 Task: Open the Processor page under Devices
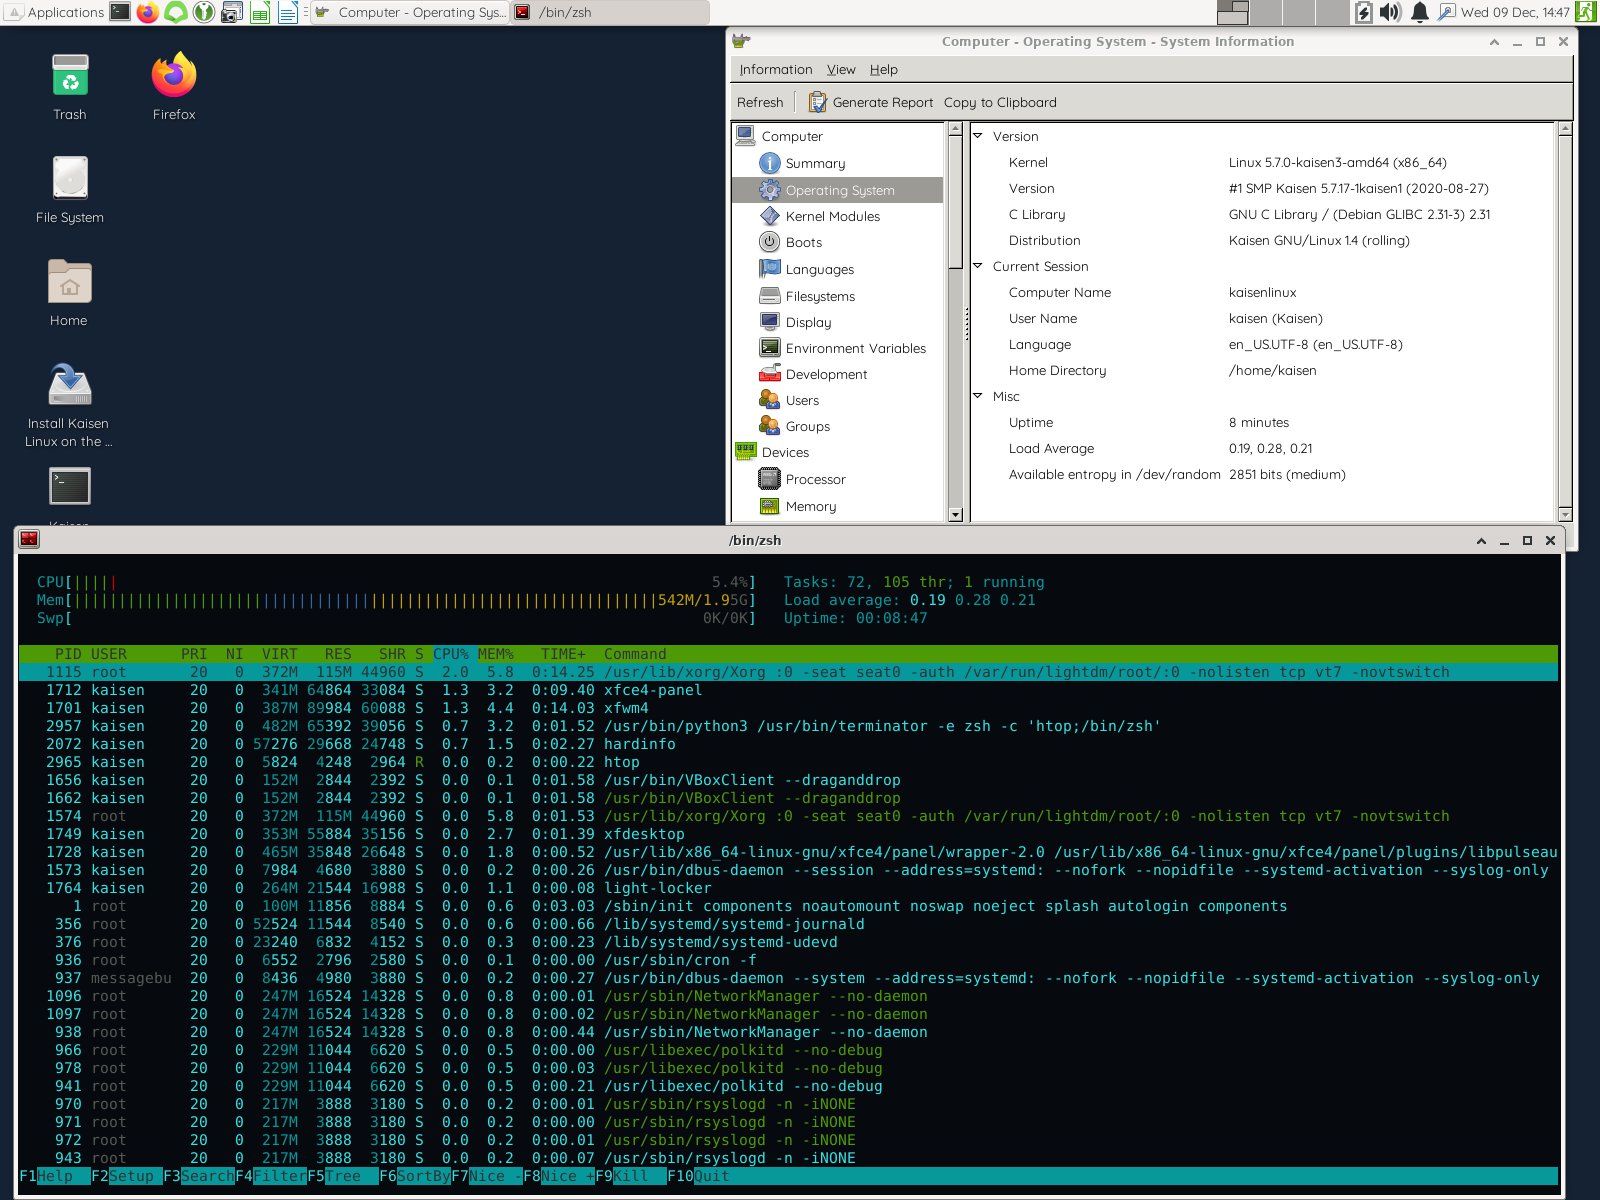coord(815,479)
